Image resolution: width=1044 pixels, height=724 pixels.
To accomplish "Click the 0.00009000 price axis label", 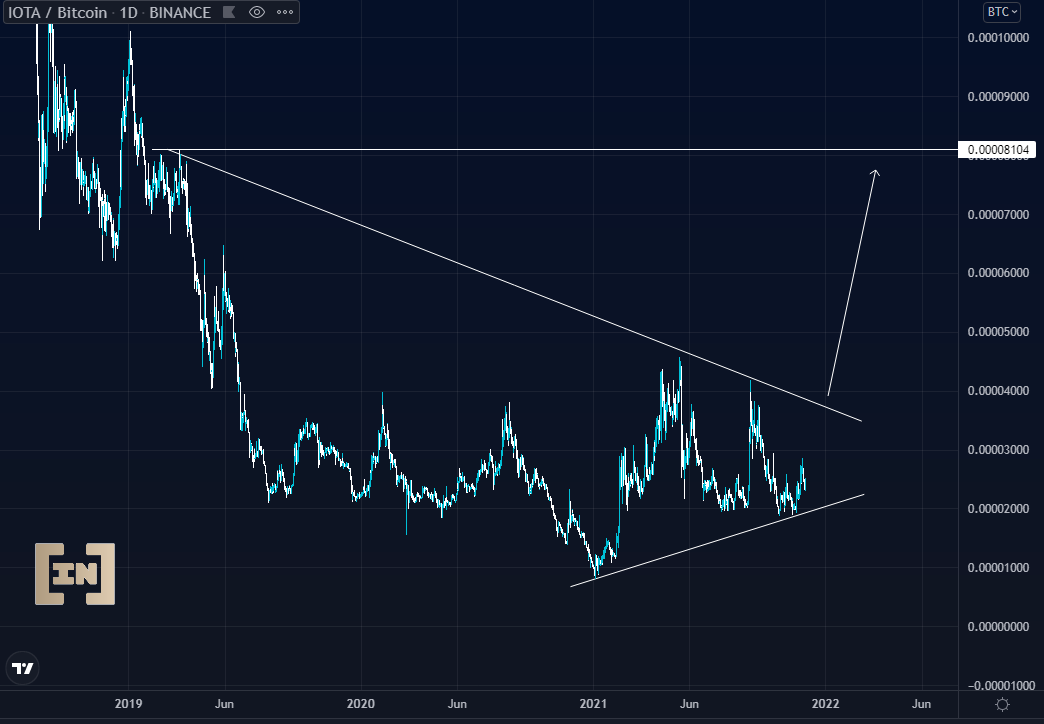I will tap(997, 97).
